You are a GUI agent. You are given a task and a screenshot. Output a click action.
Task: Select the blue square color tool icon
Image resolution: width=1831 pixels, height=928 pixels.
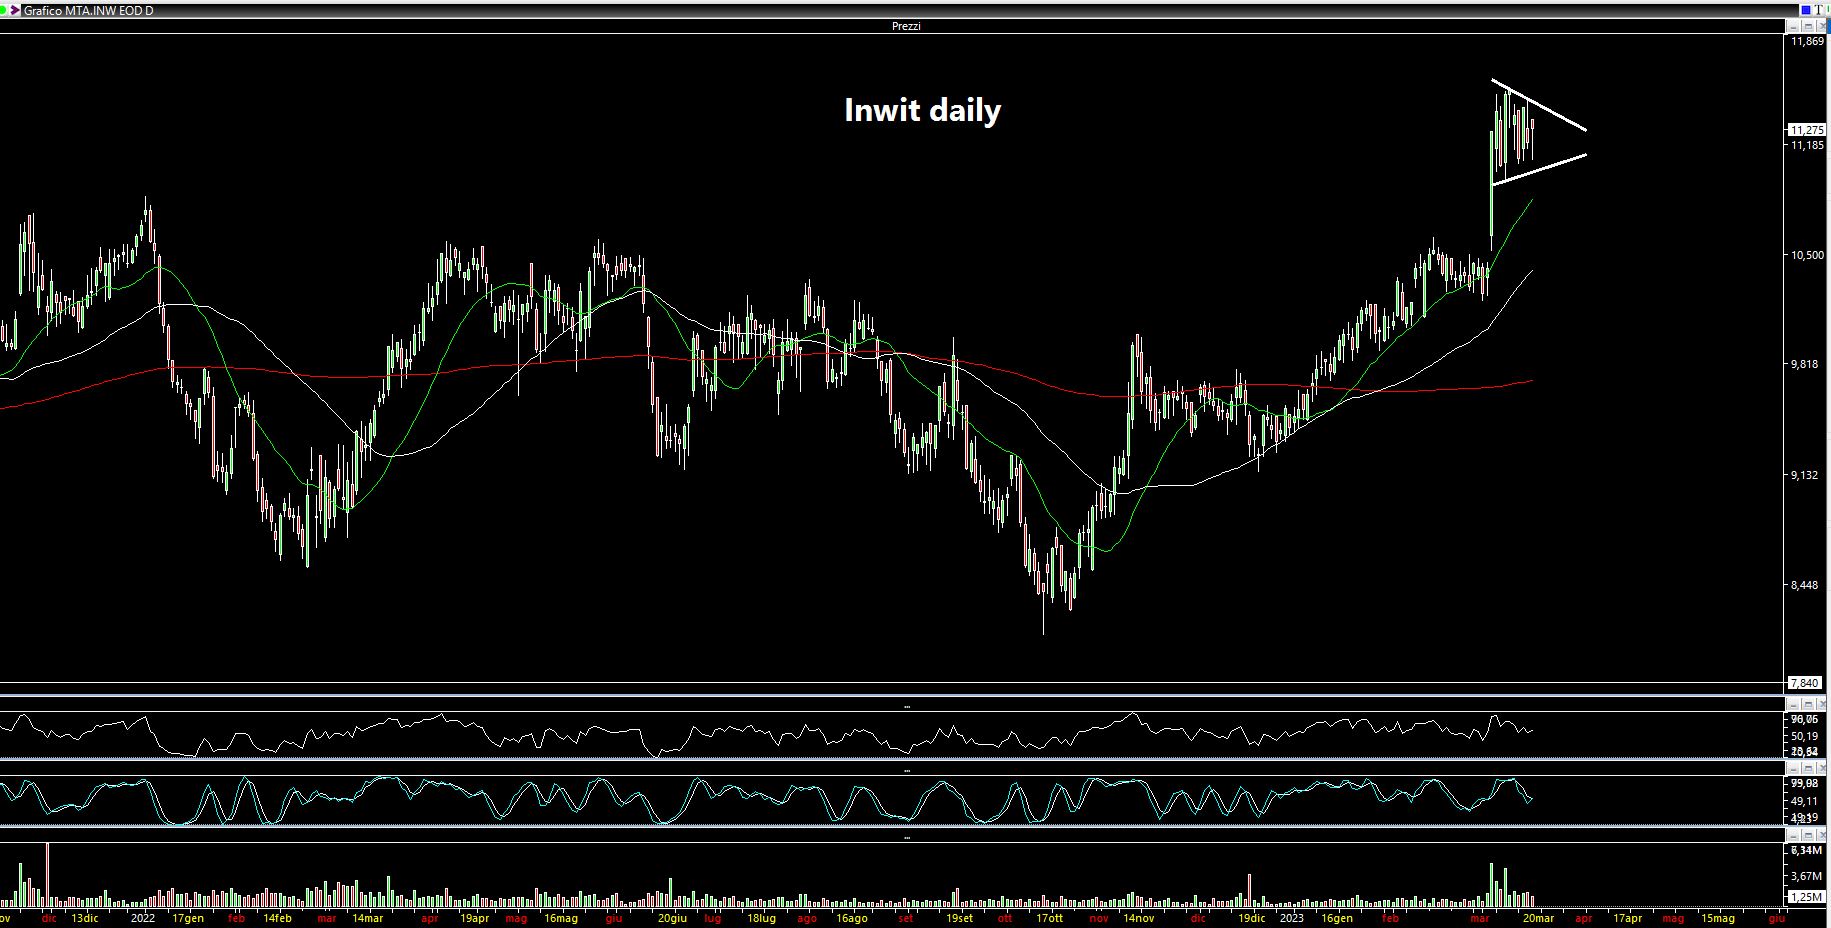1806,10
